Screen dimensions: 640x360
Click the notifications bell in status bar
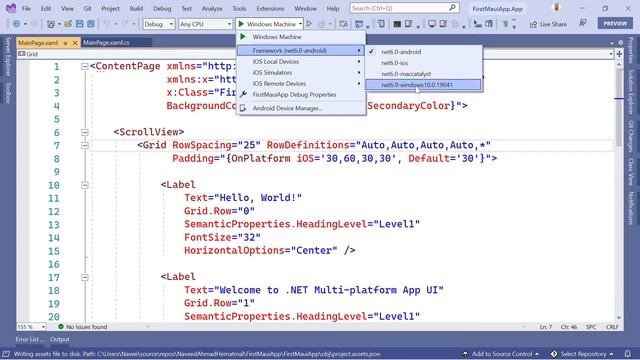(628, 354)
